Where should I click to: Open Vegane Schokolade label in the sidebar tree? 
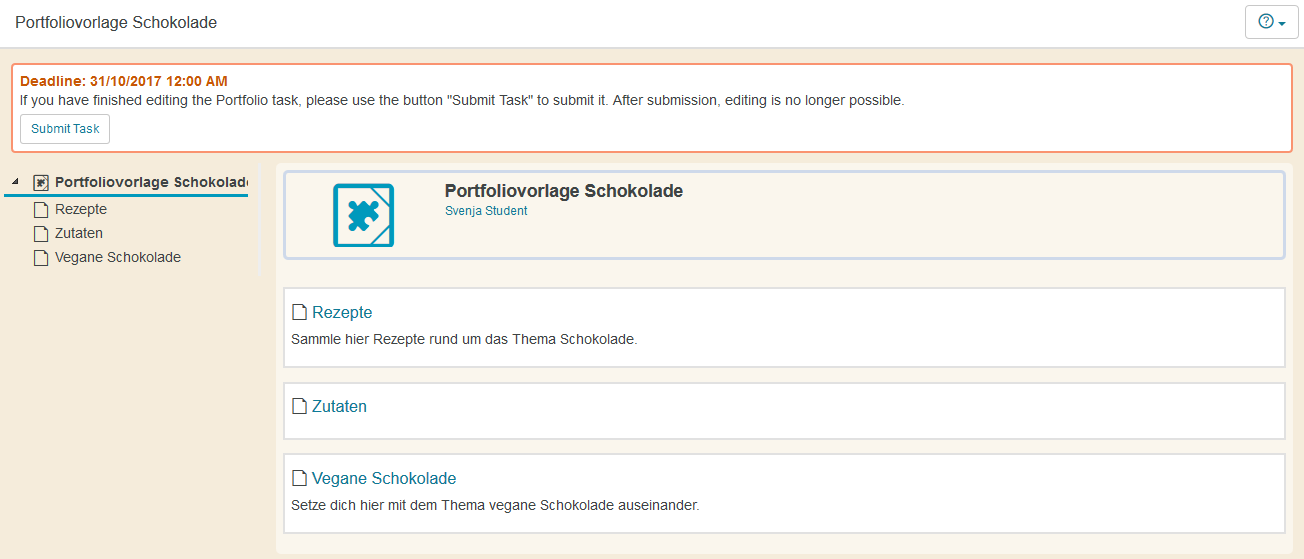click(118, 257)
